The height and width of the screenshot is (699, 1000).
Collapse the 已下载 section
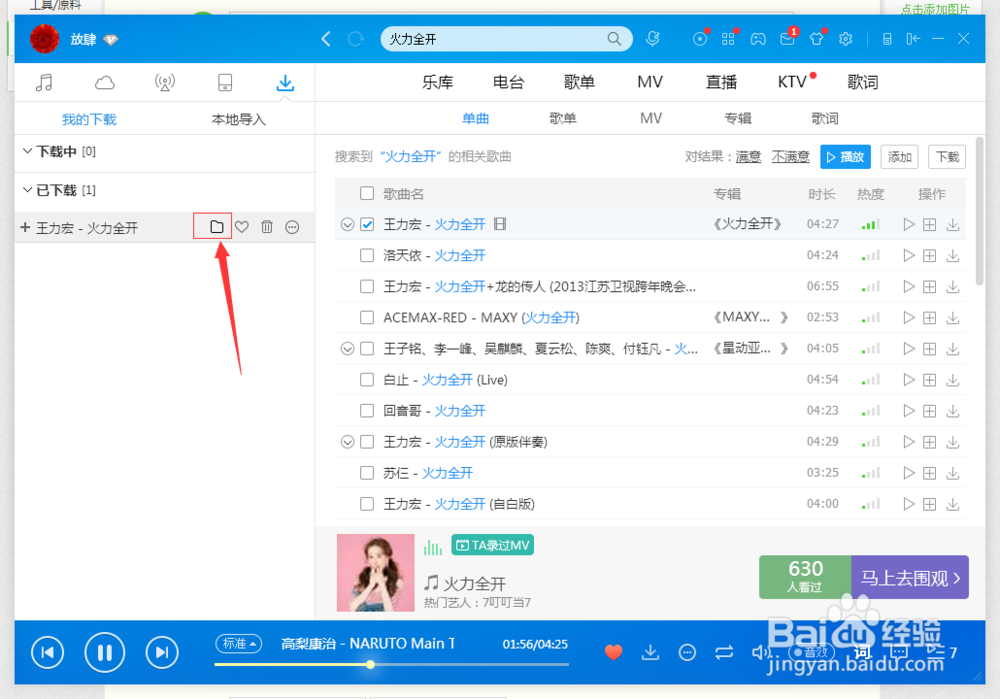[27, 190]
